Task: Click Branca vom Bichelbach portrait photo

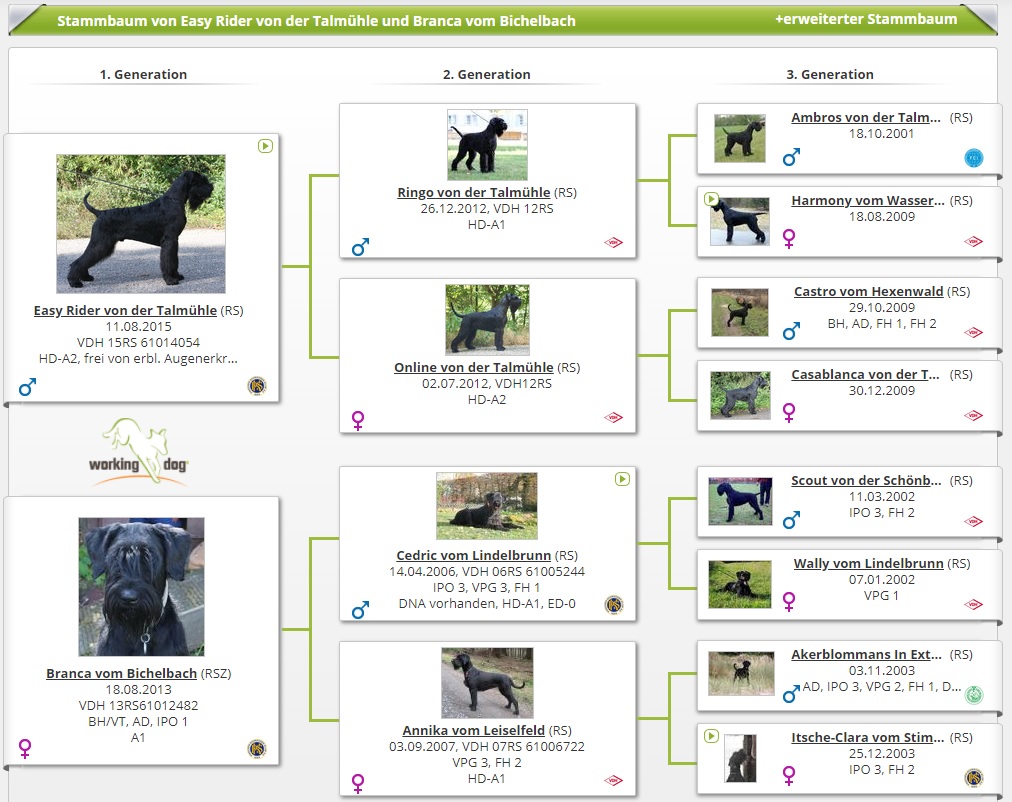Action: click(x=141, y=586)
